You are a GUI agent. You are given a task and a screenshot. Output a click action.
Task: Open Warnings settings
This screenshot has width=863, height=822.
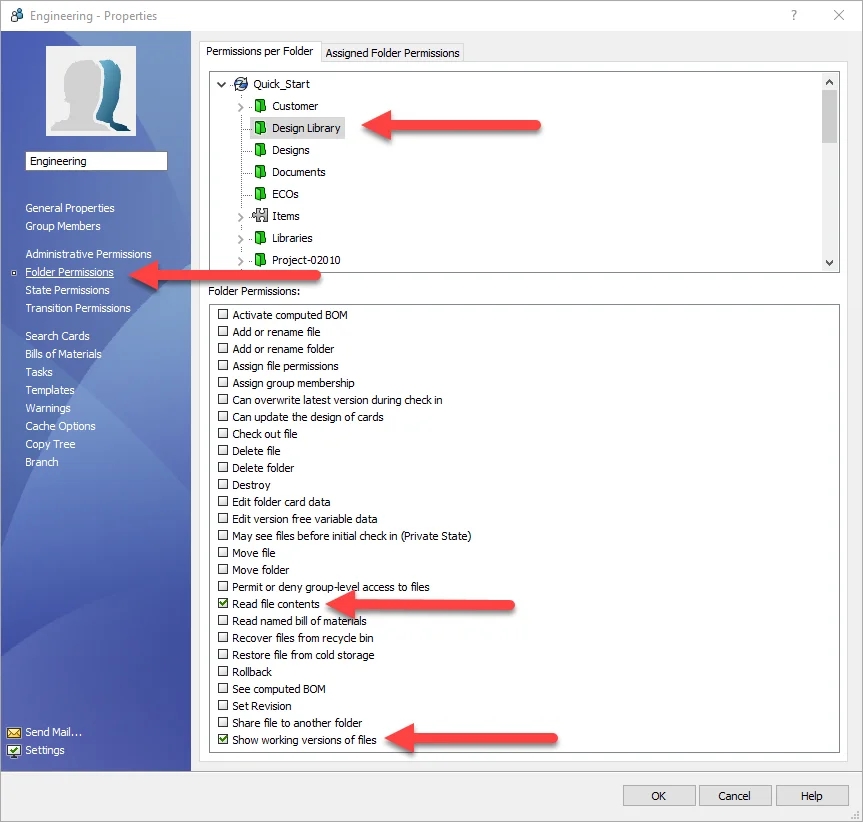point(48,408)
